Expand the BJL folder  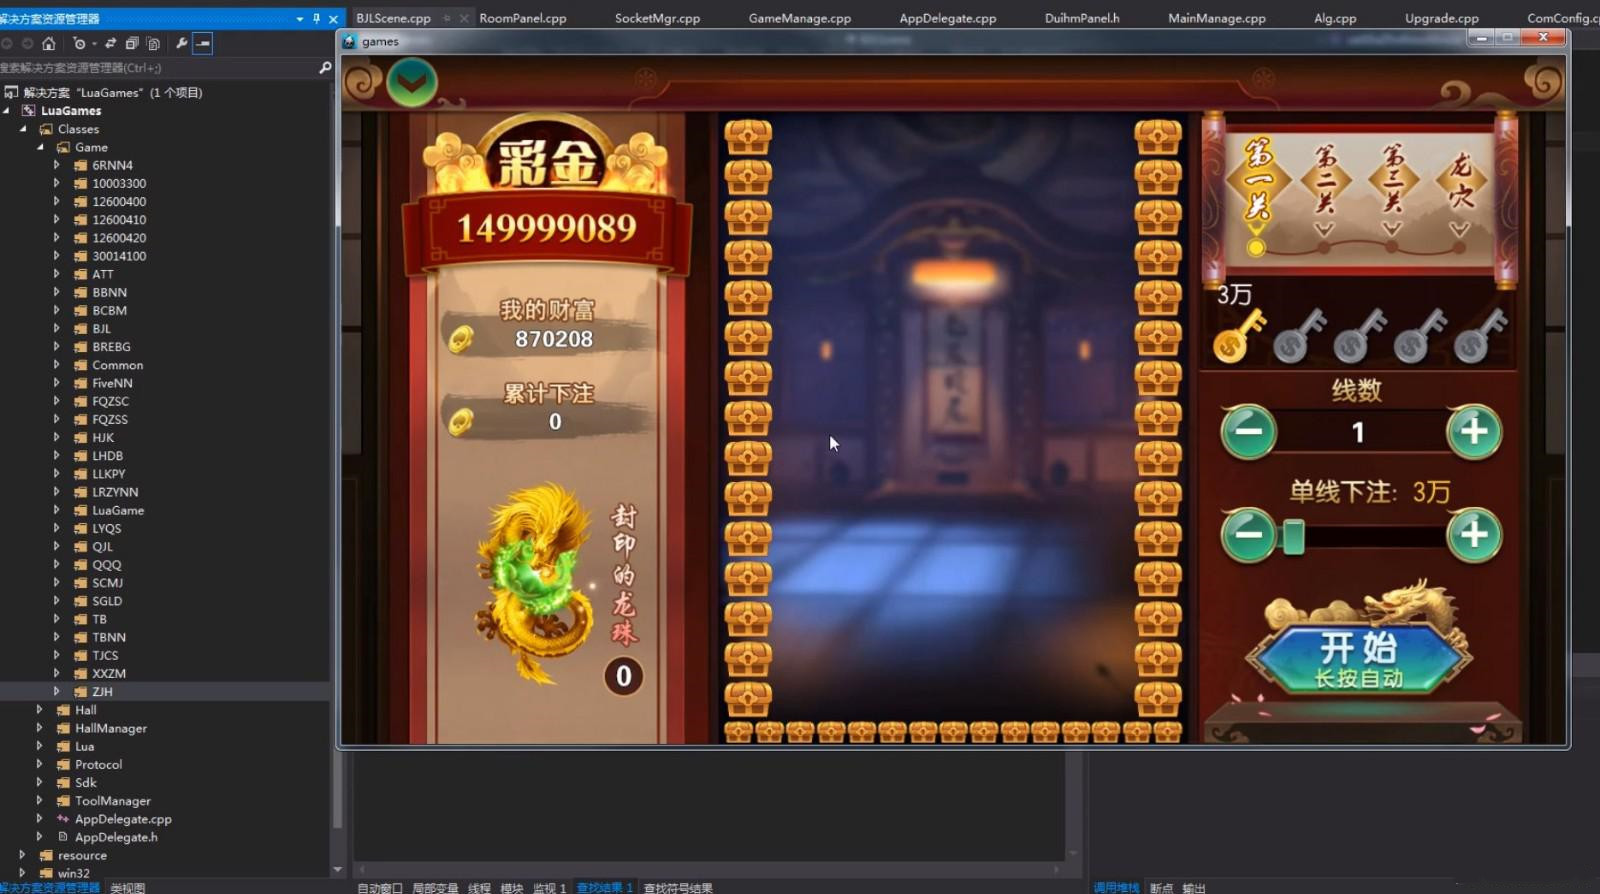[x=56, y=328]
